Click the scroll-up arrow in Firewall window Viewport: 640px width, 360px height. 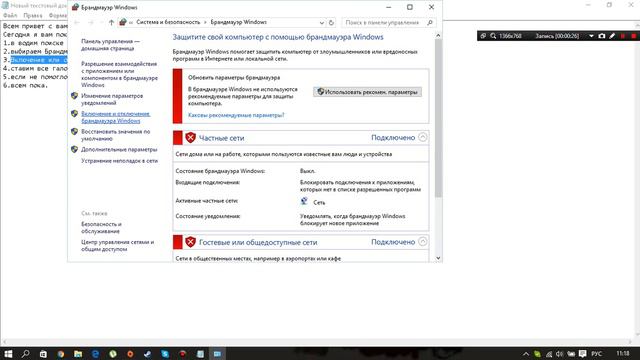pyautogui.click(x=438, y=36)
